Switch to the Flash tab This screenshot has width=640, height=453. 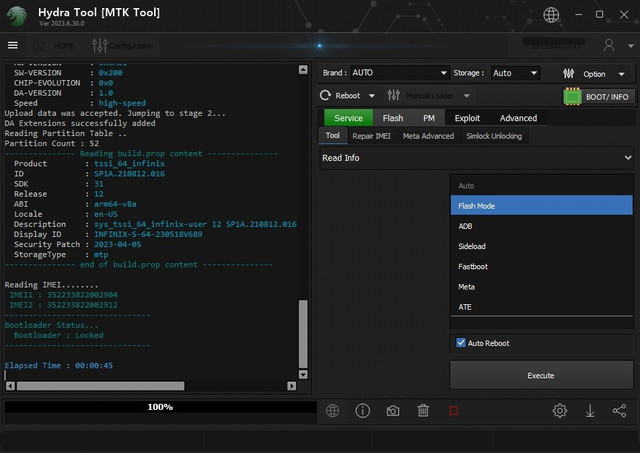pyautogui.click(x=393, y=118)
